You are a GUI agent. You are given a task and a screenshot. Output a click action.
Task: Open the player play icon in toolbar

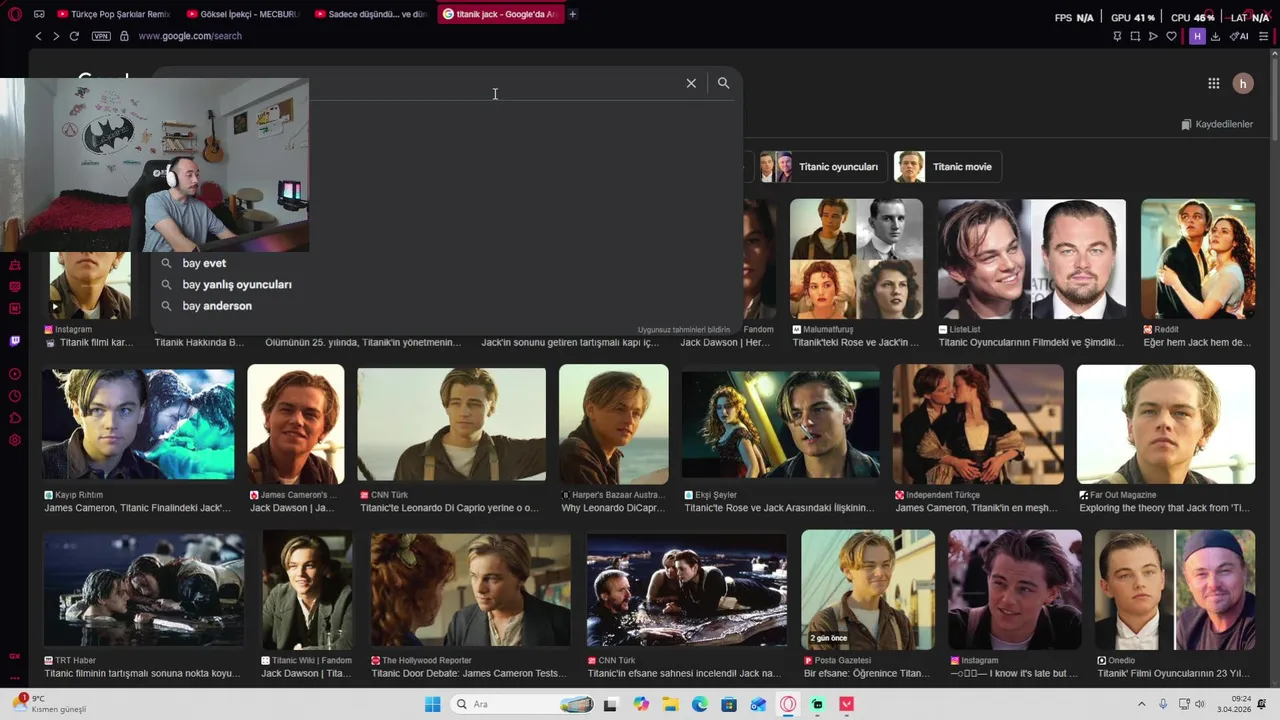1153,36
